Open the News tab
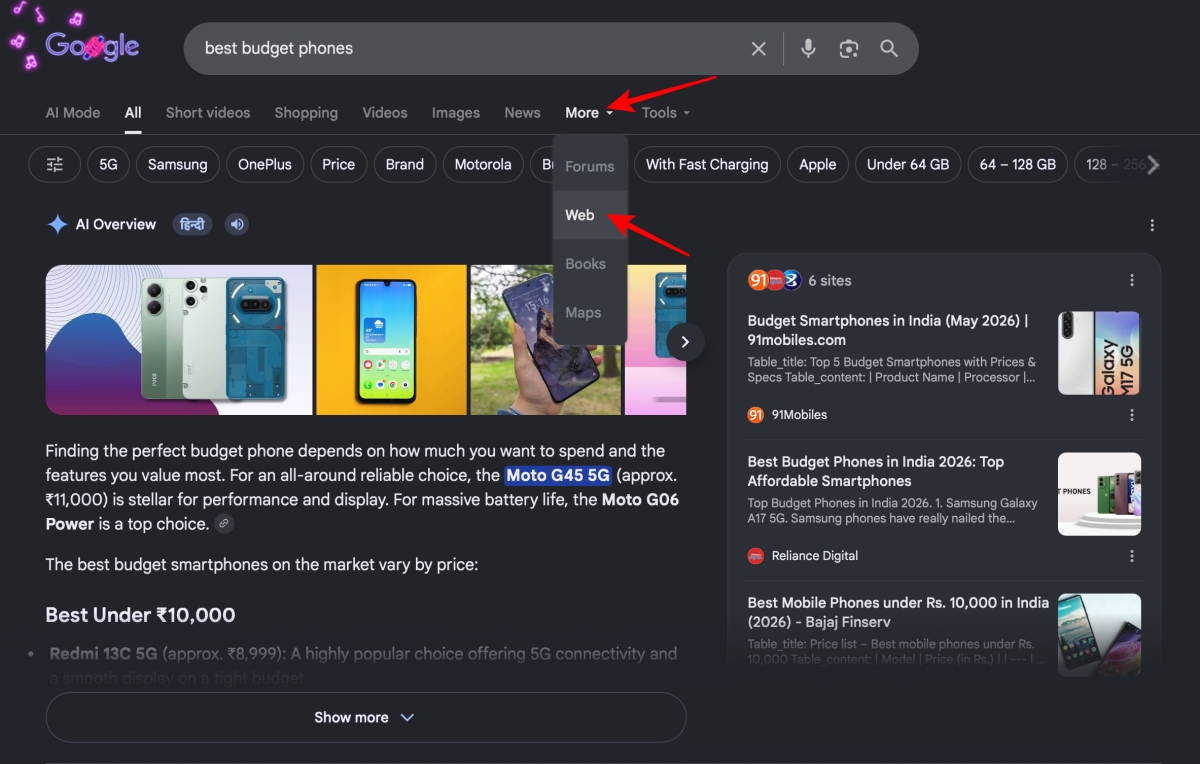 pos(522,113)
